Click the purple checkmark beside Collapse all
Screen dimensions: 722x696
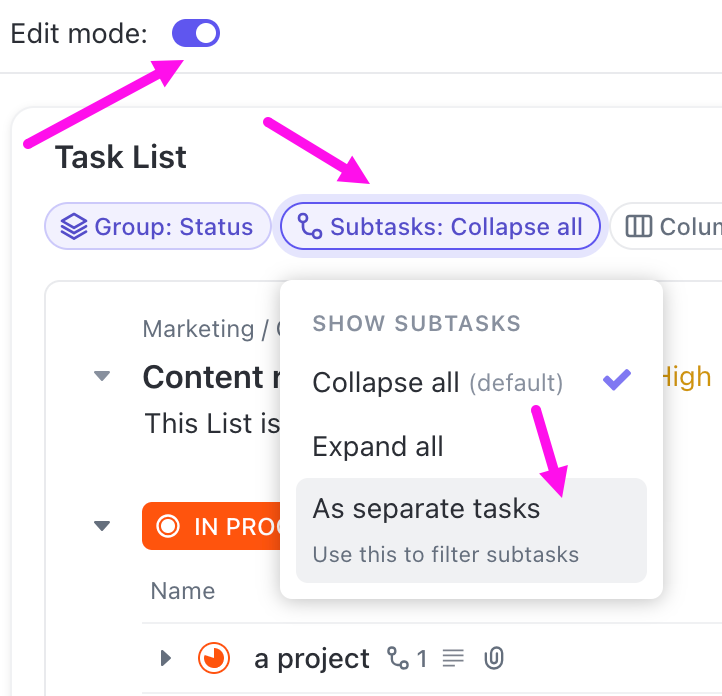pos(617,380)
